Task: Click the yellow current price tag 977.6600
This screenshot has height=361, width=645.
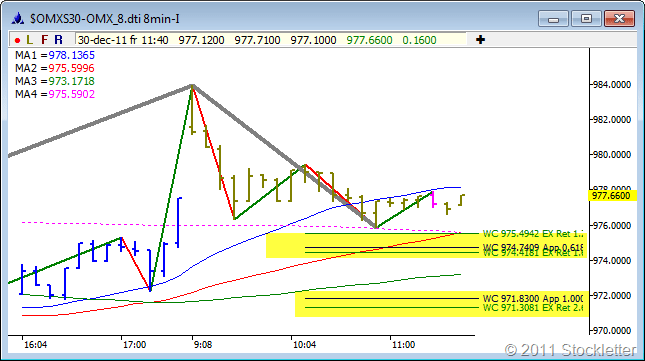Action: click(x=611, y=196)
